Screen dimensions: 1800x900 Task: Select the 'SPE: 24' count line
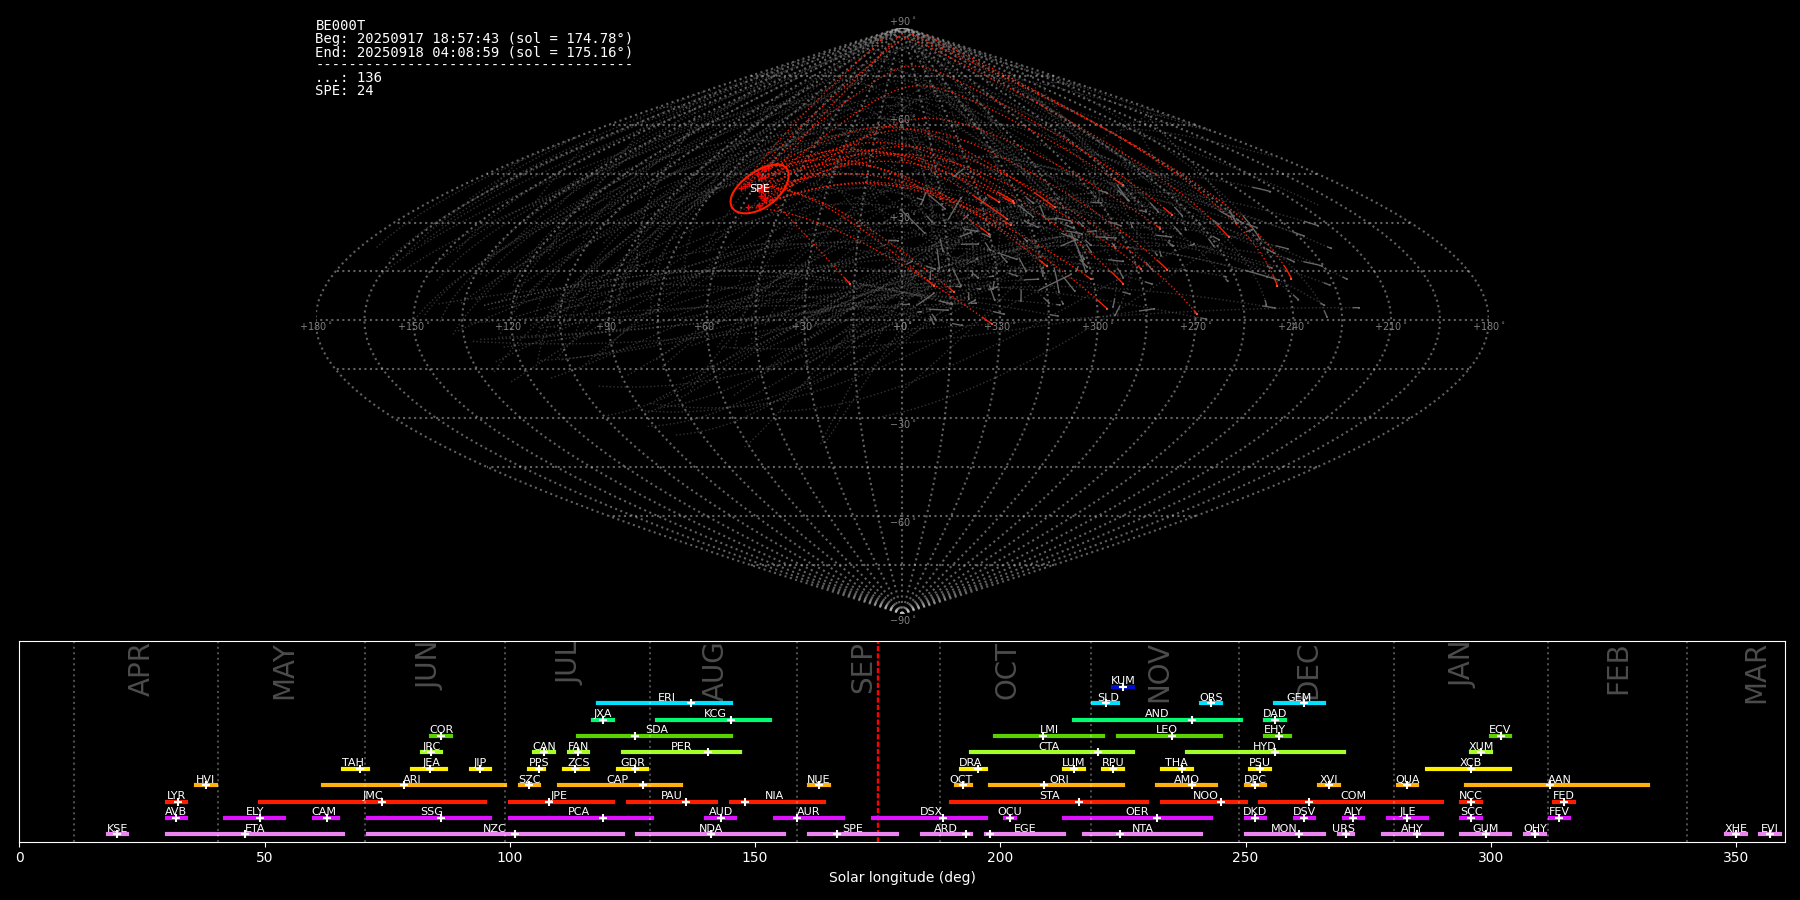click(x=344, y=91)
